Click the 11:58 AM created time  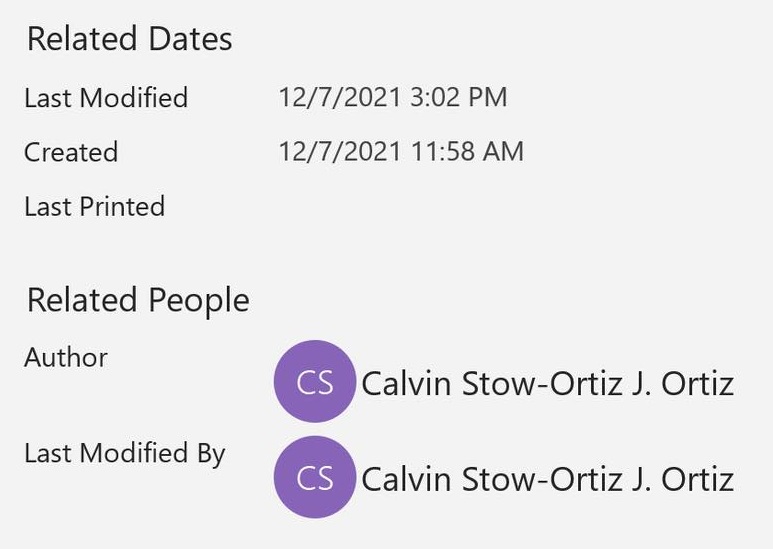[467, 151]
